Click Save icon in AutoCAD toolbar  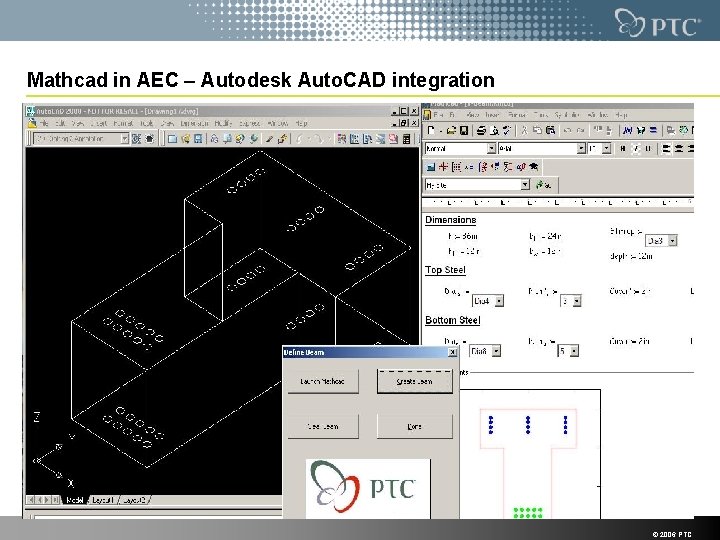coord(198,139)
